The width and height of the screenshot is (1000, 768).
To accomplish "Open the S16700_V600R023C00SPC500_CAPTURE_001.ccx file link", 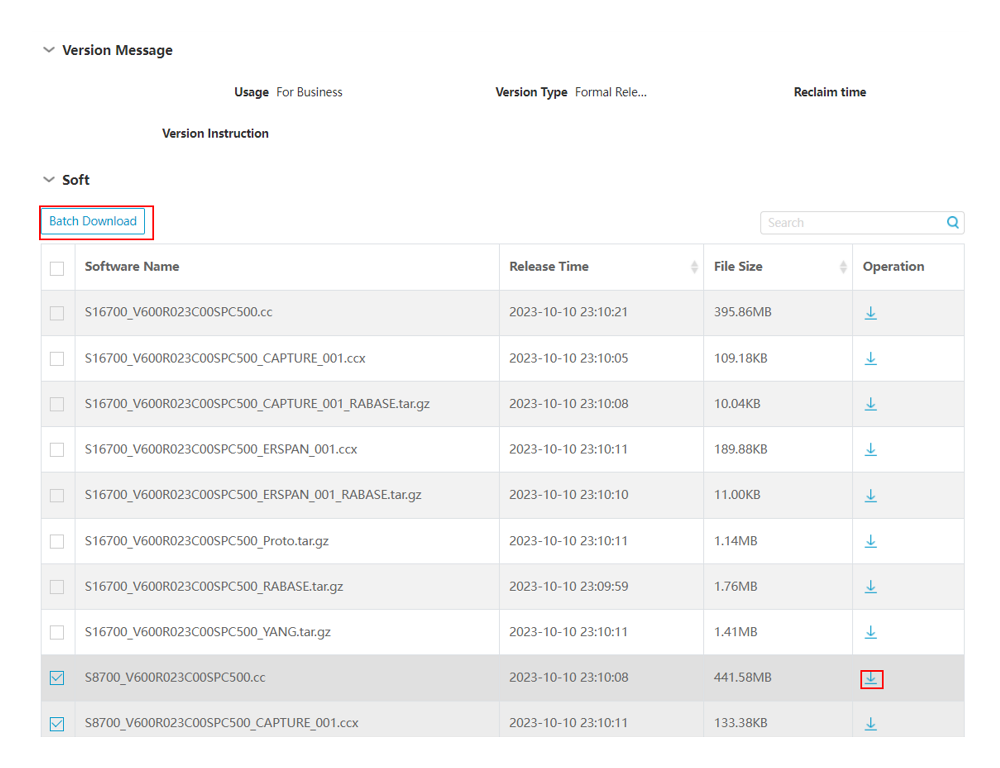I will [x=219, y=358].
